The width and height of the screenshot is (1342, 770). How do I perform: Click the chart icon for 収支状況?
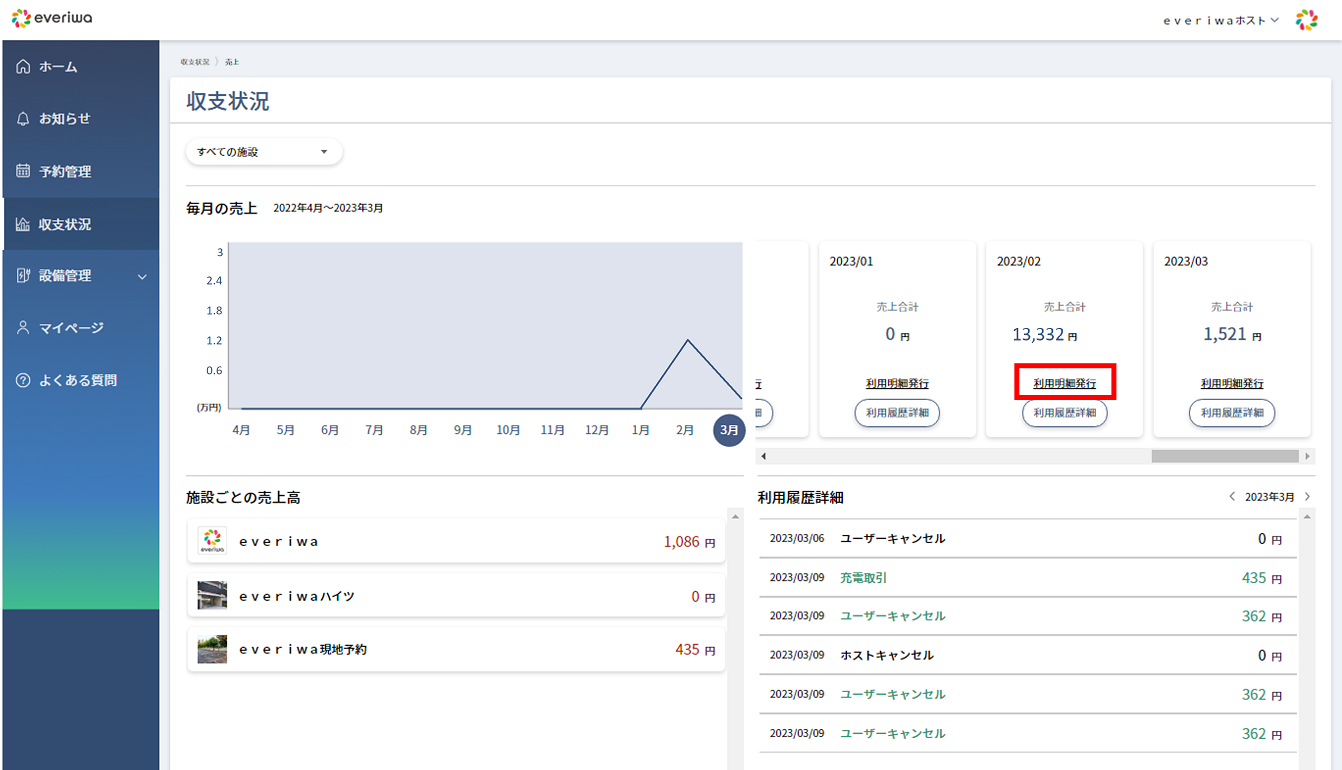pyautogui.click(x=23, y=224)
